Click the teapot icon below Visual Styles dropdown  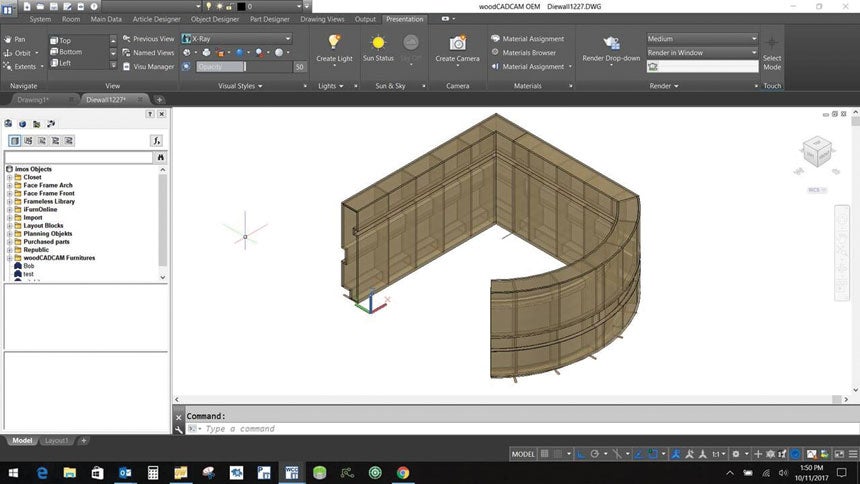206,53
